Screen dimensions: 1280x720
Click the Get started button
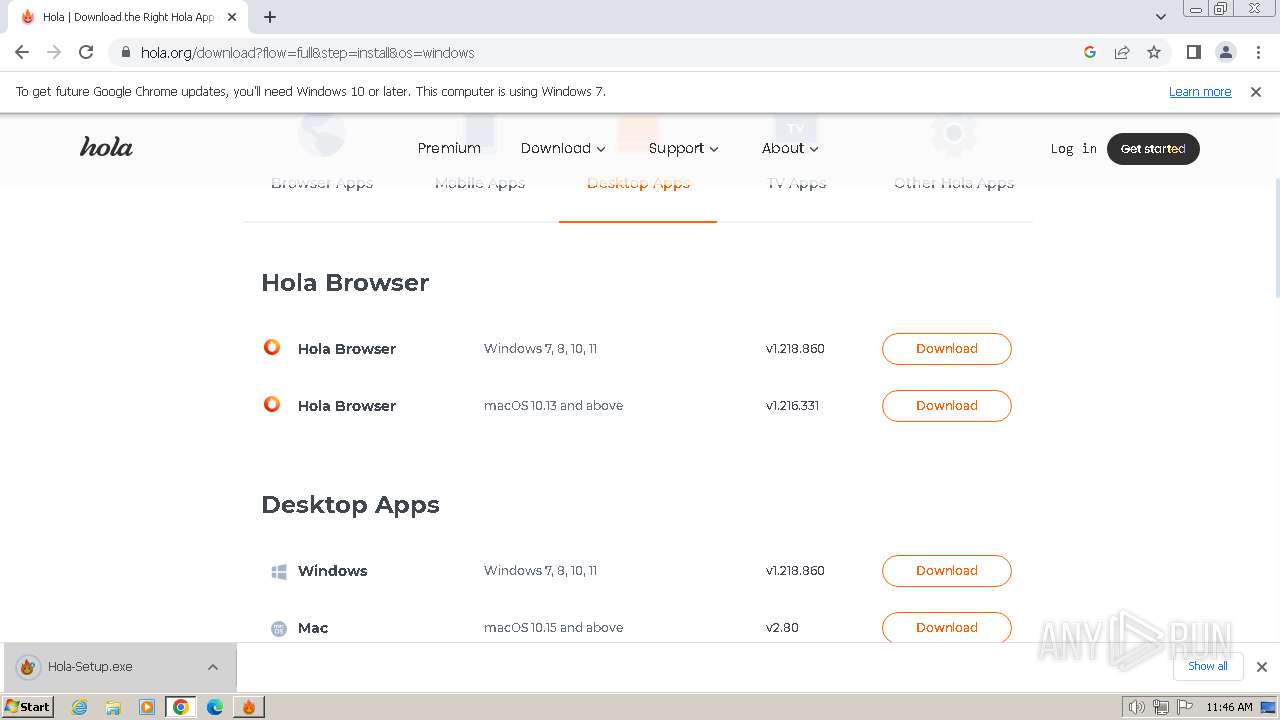pos(1153,148)
